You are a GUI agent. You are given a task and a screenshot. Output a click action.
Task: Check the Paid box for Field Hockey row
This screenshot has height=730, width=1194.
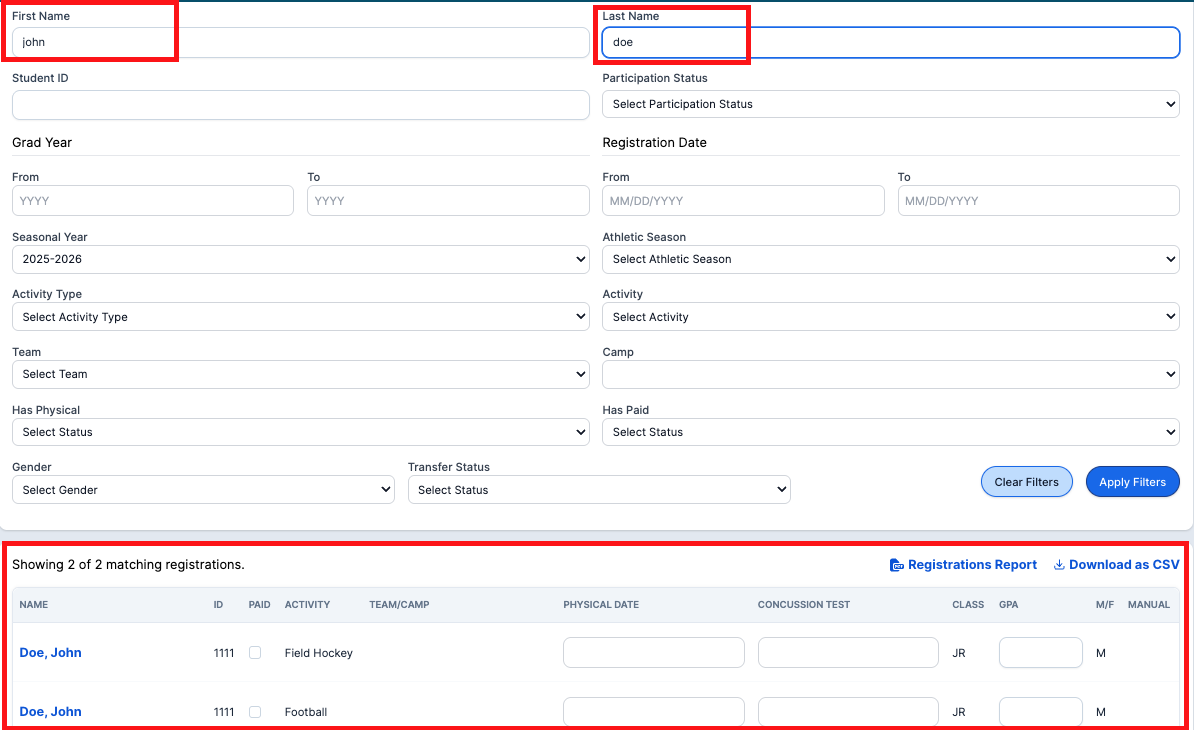[x=255, y=652]
